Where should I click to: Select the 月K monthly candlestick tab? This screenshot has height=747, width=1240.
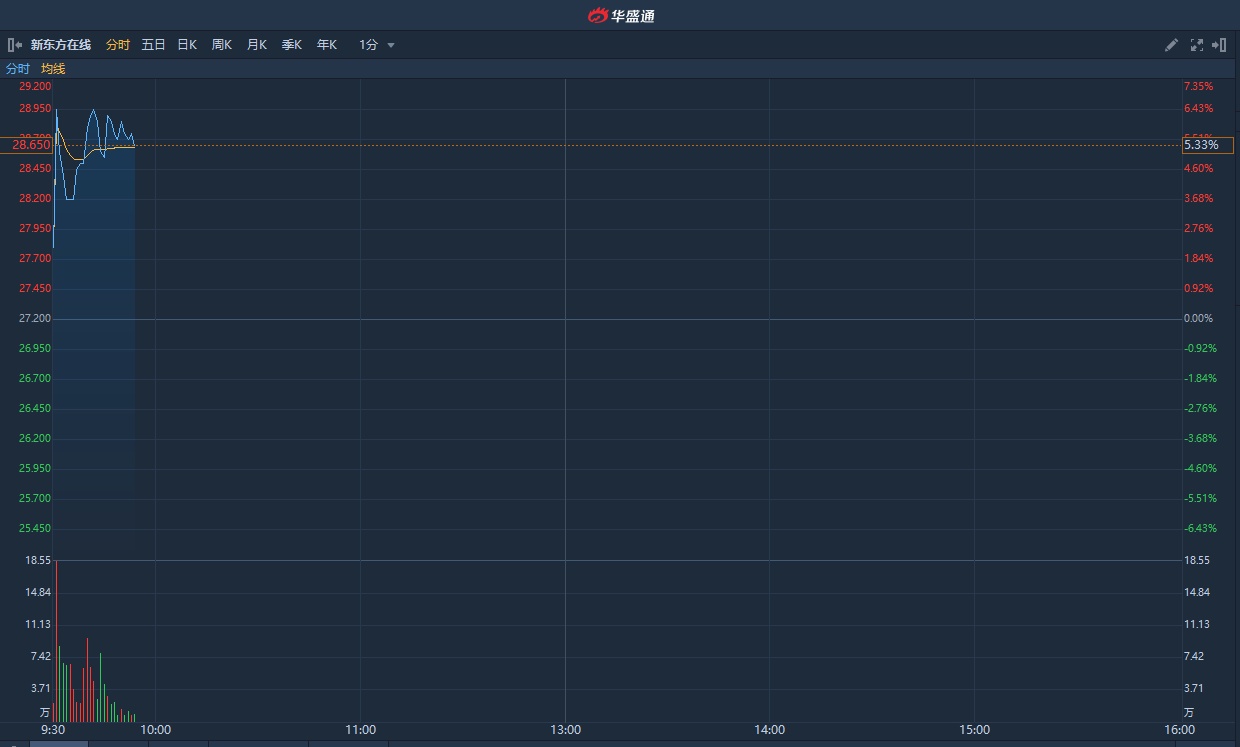tap(257, 45)
